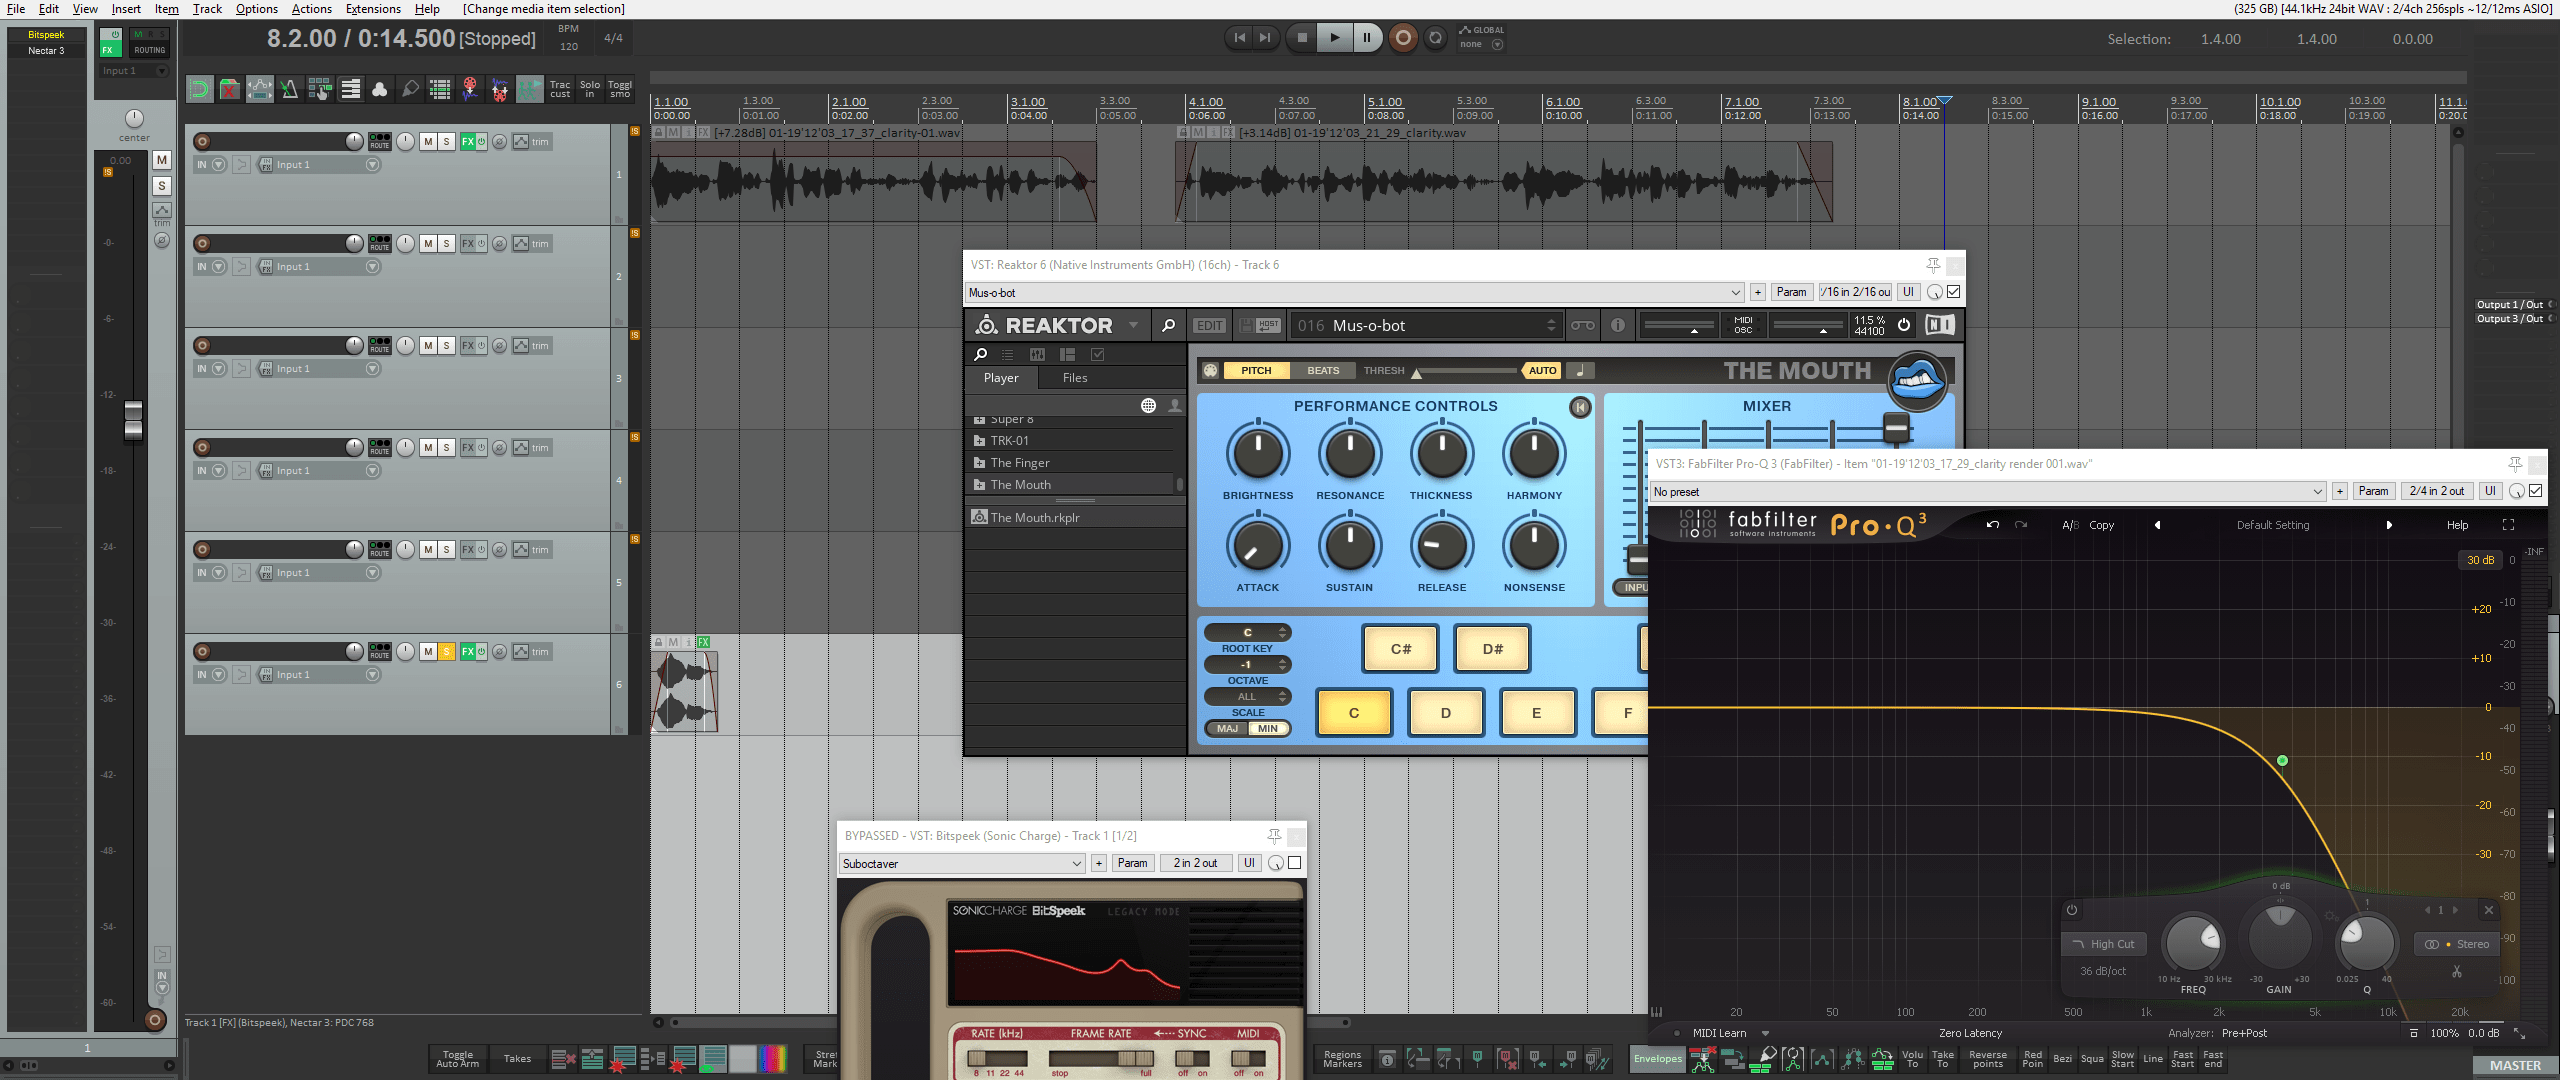This screenshot has width=2560, height=1080.
Task: Toggle Pro-Q 3 plugin enable checkbox
Action: click(x=2535, y=491)
